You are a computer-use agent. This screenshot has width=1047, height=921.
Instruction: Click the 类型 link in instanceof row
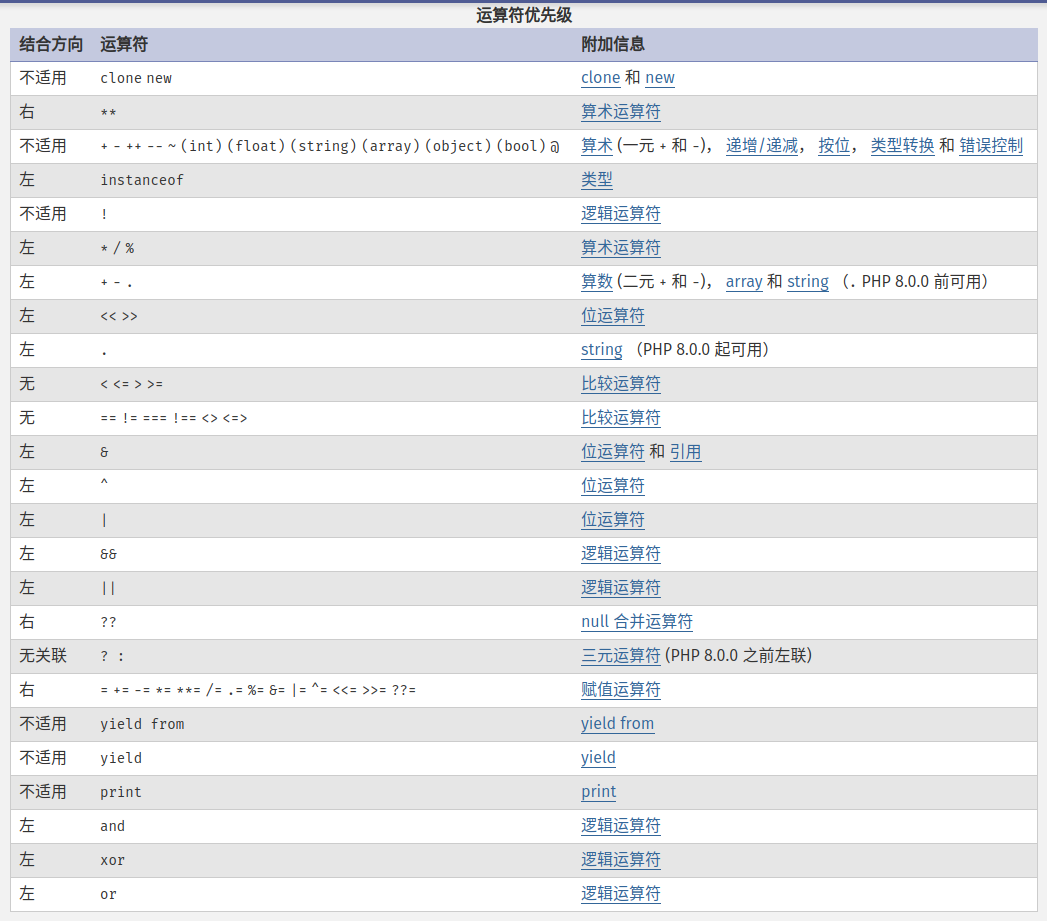click(596, 180)
